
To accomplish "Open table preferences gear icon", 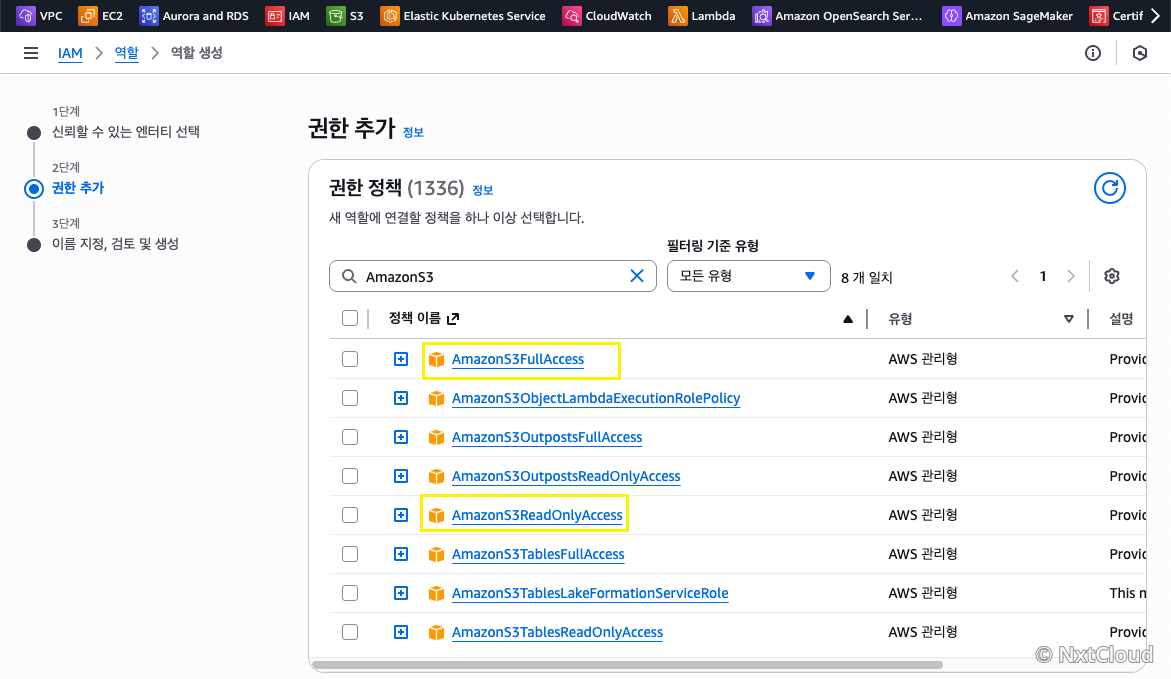I will click(1112, 276).
